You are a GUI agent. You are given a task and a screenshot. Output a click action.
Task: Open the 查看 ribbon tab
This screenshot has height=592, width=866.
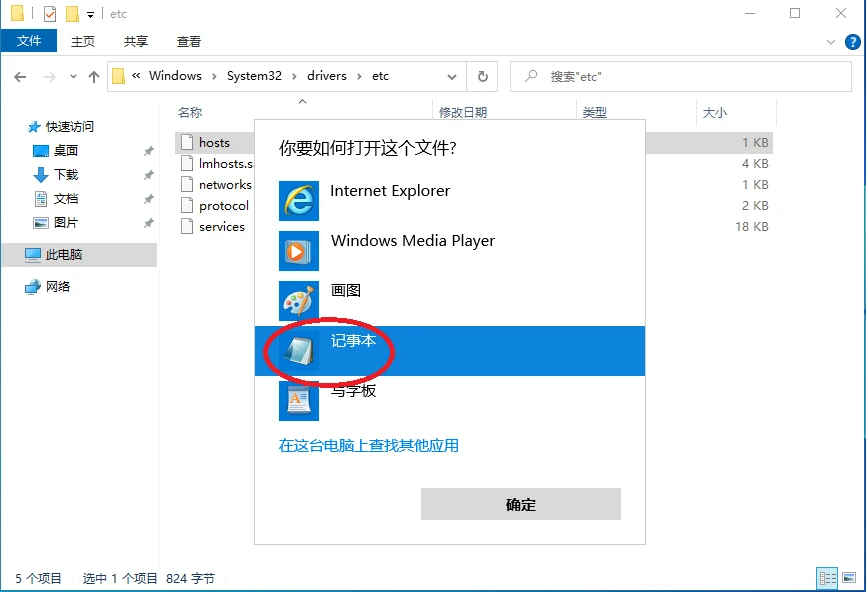189,41
